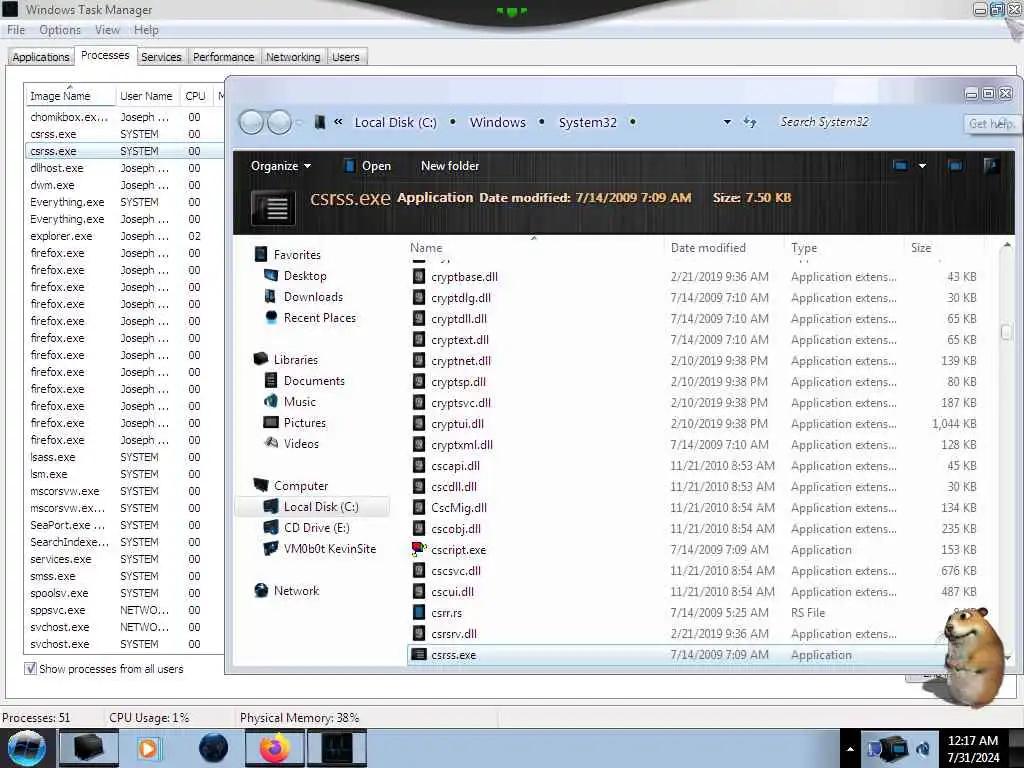1024x768 pixels.
Task: Click the VM0b0t KevinSite drive icon
Action: pyautogui.click(x=270, y=549)
